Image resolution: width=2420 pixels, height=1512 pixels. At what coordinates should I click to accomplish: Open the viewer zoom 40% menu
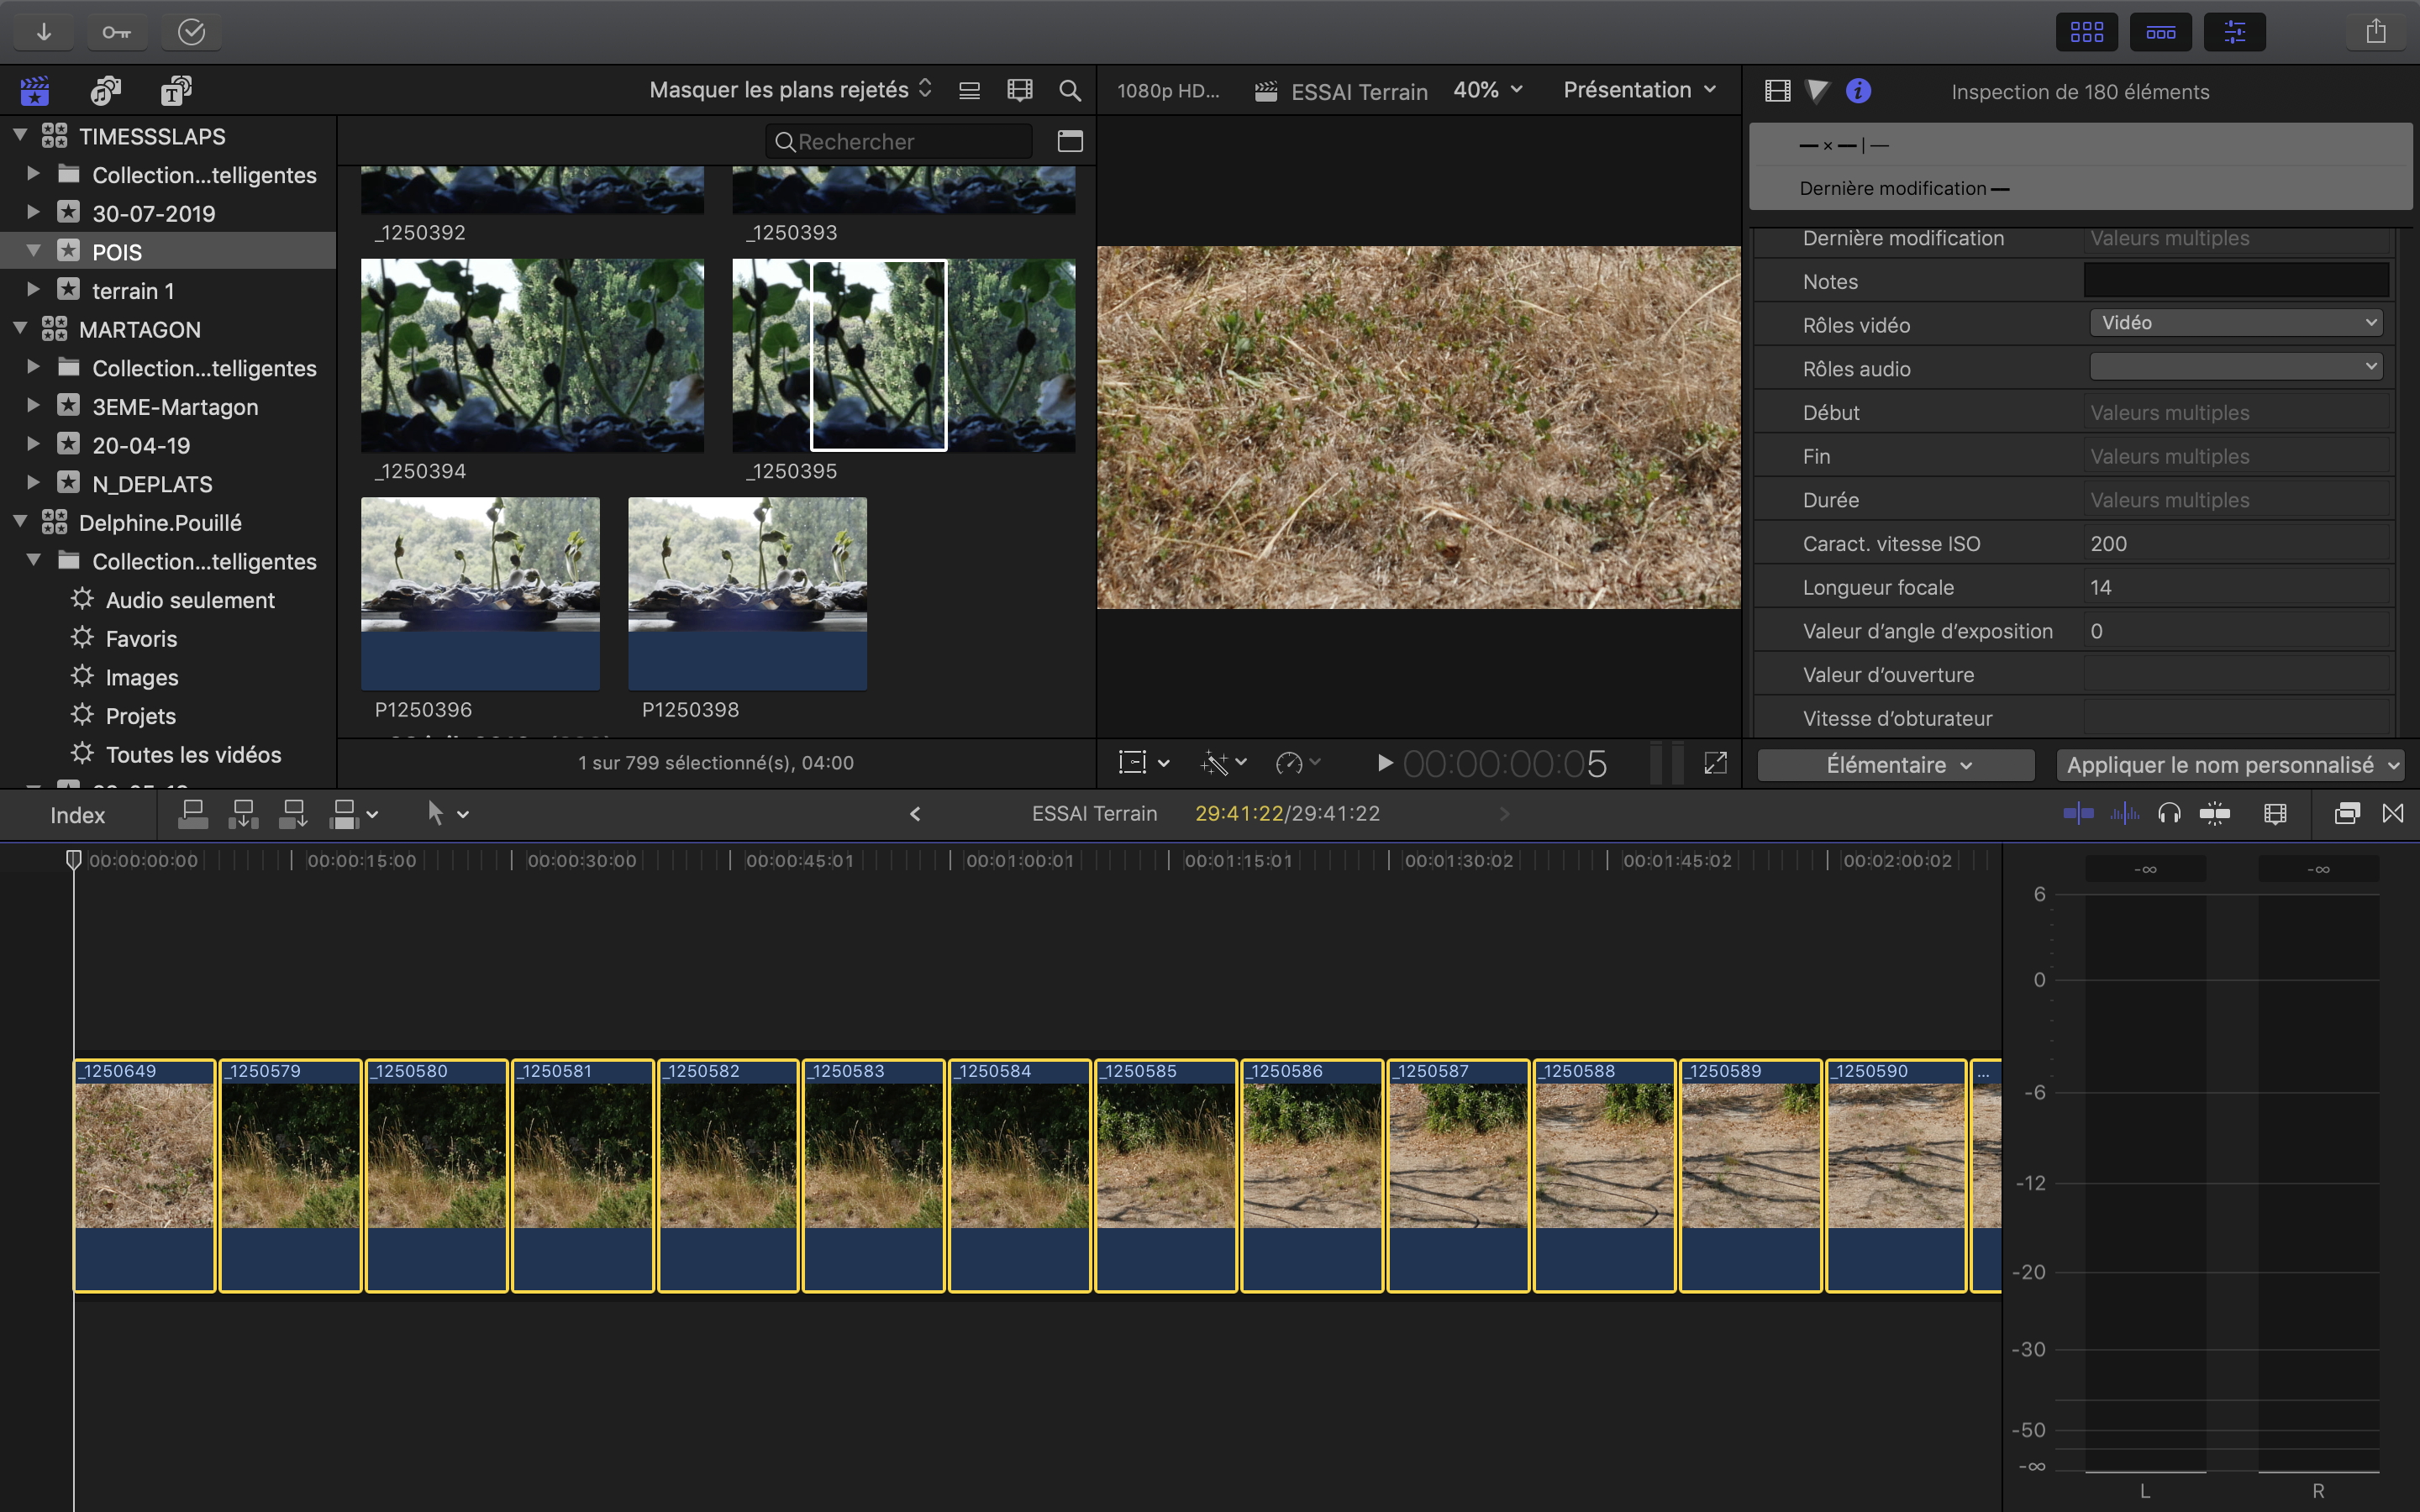pyautogui.click(x=1487, y=90)
